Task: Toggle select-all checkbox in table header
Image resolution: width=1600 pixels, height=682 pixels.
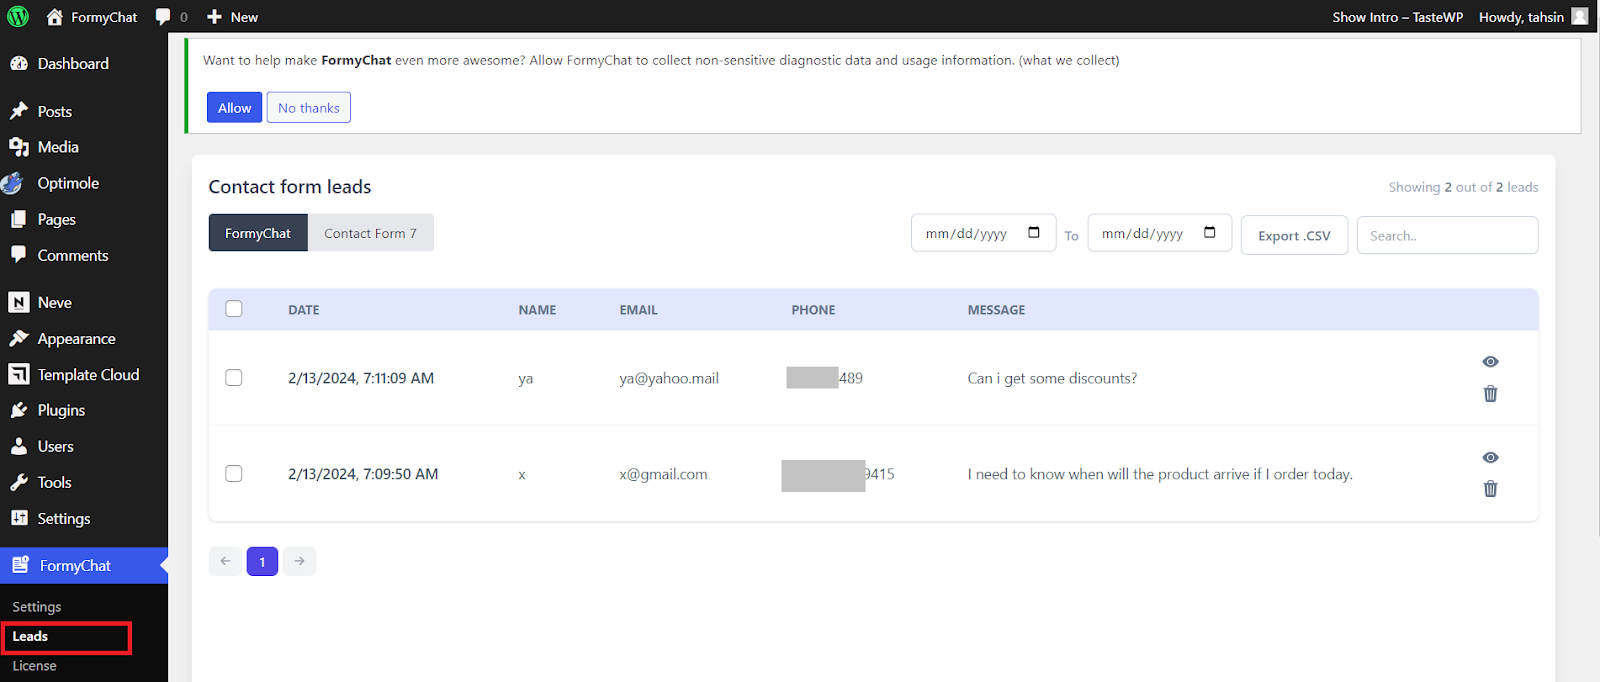Action: tap(234, 309)
